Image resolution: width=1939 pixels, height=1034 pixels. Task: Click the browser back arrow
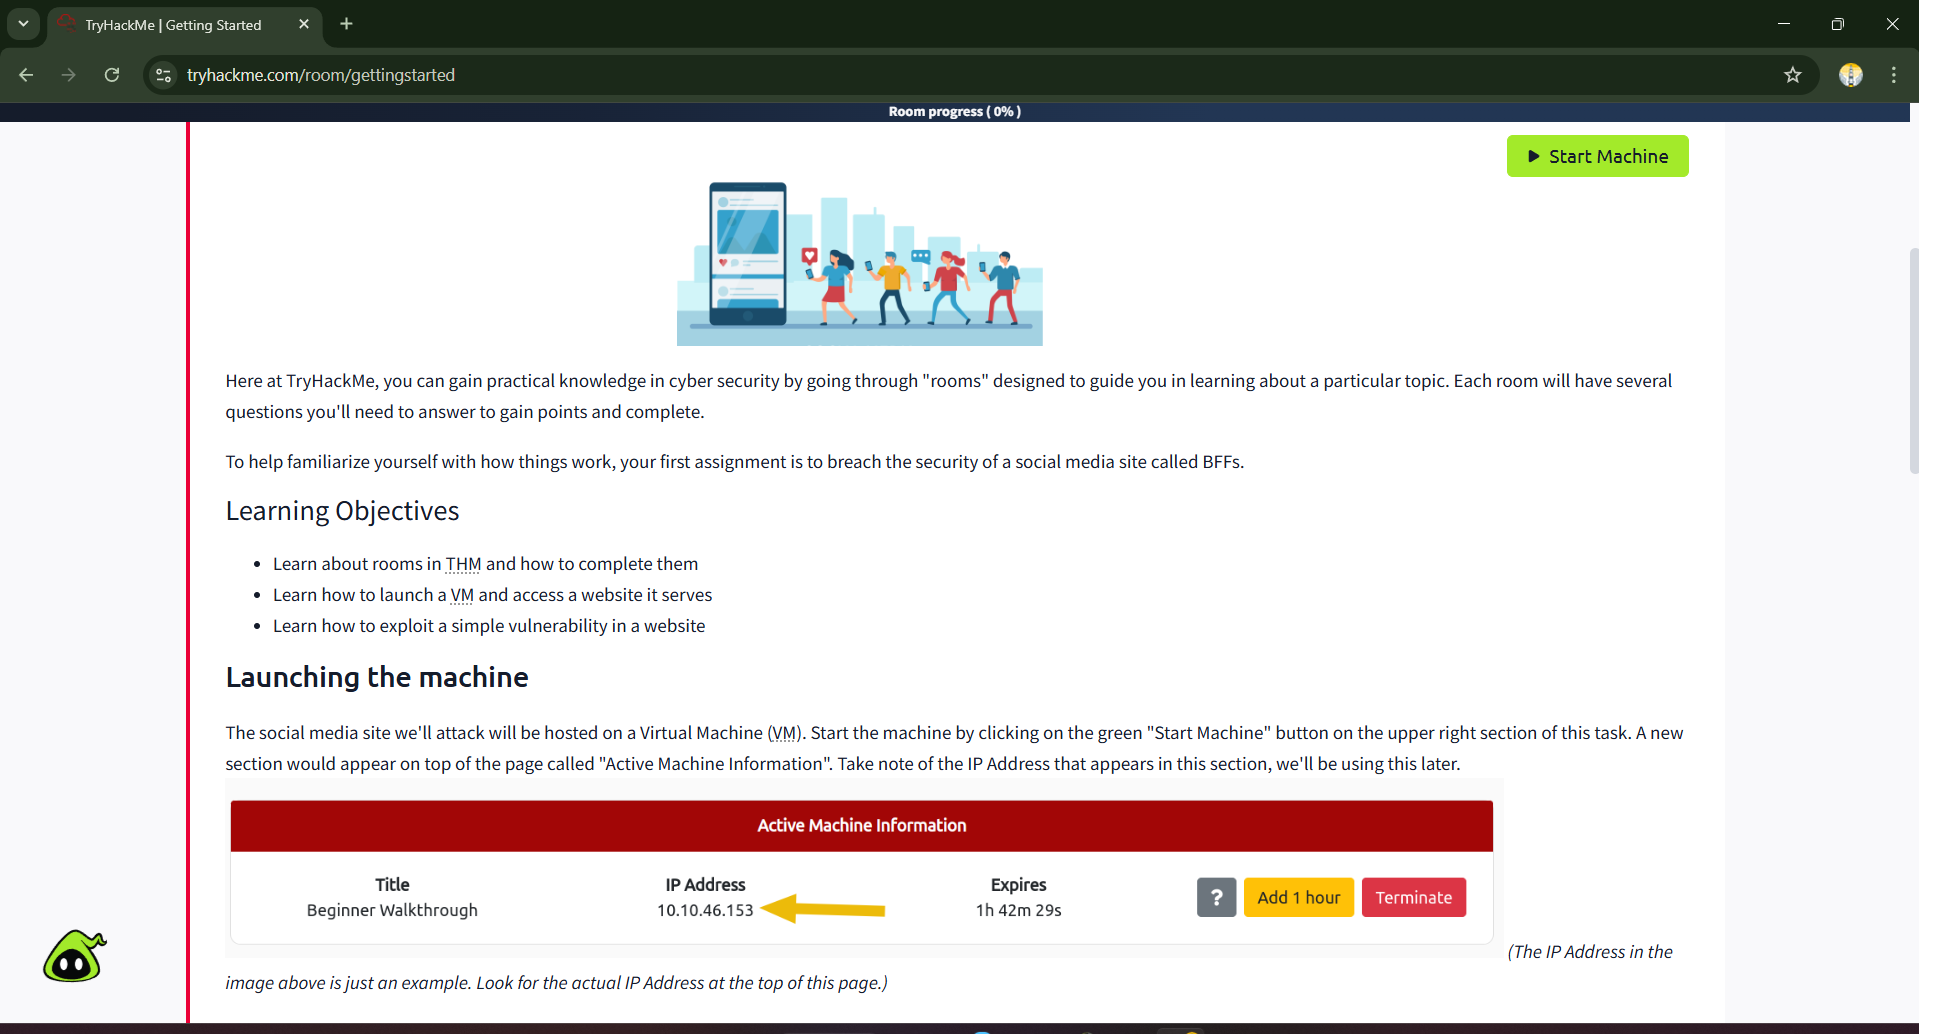(26, 75)
